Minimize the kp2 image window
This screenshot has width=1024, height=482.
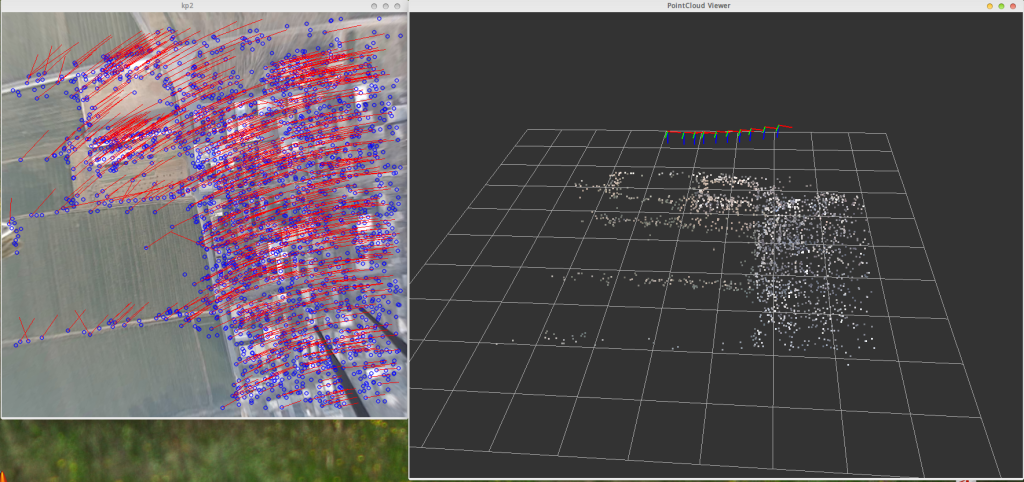[374, 6]
